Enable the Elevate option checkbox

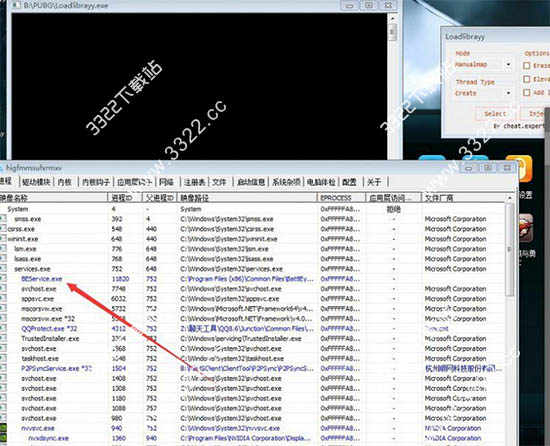(x=526, y=79)
